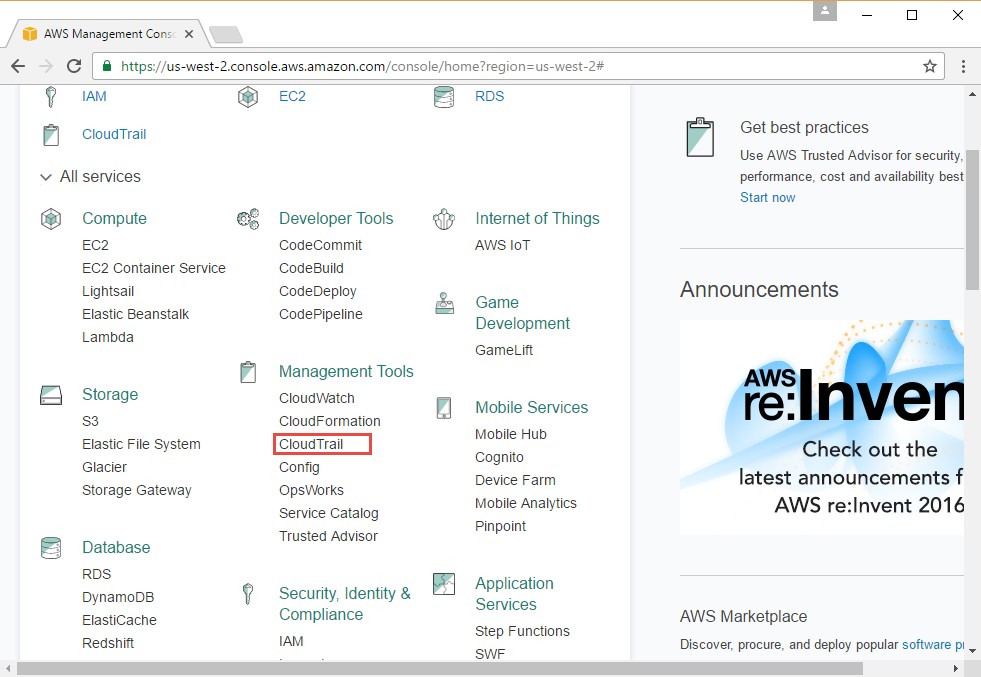Click the Get best practices clipboard icon
981x677 pixels.
(x=700, y=137)
